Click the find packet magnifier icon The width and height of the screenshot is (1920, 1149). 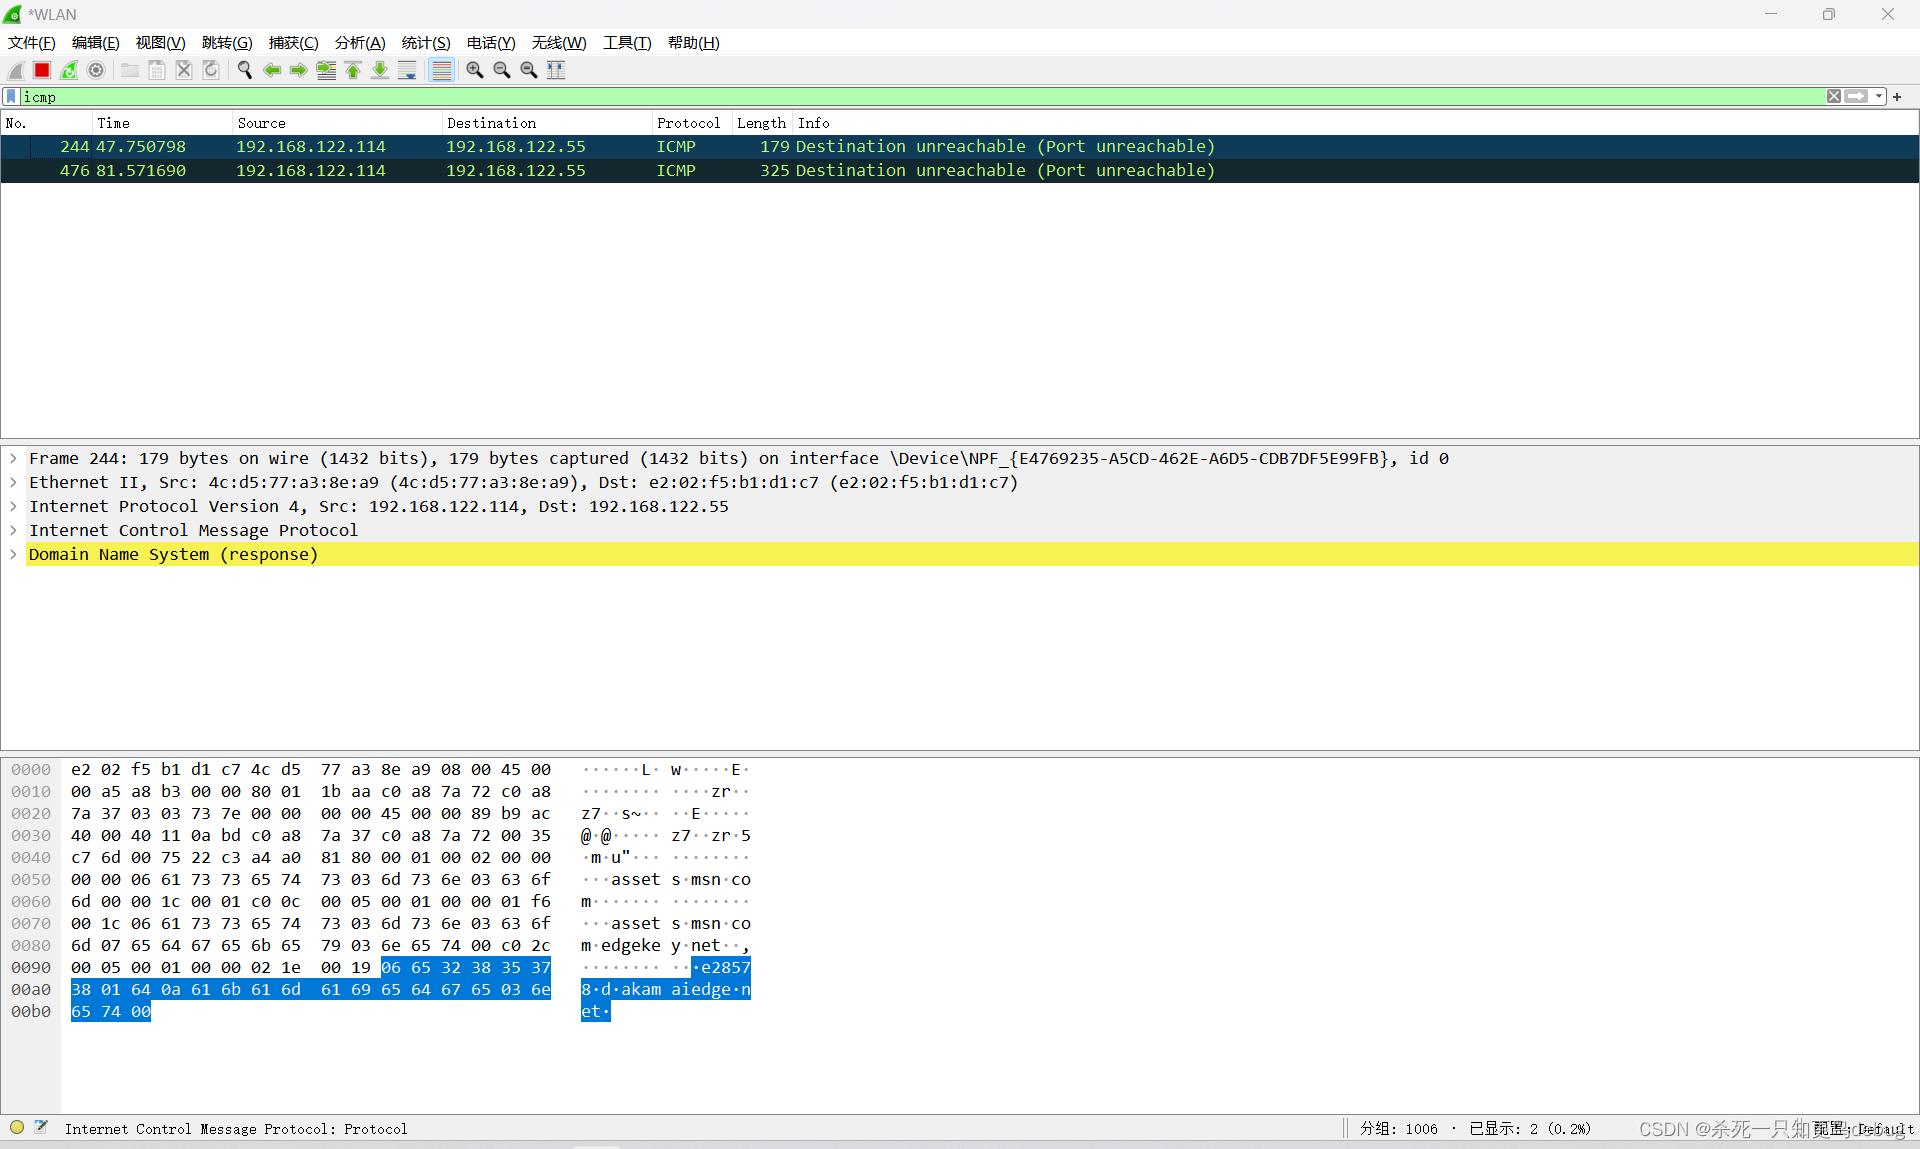pos(244,70)
